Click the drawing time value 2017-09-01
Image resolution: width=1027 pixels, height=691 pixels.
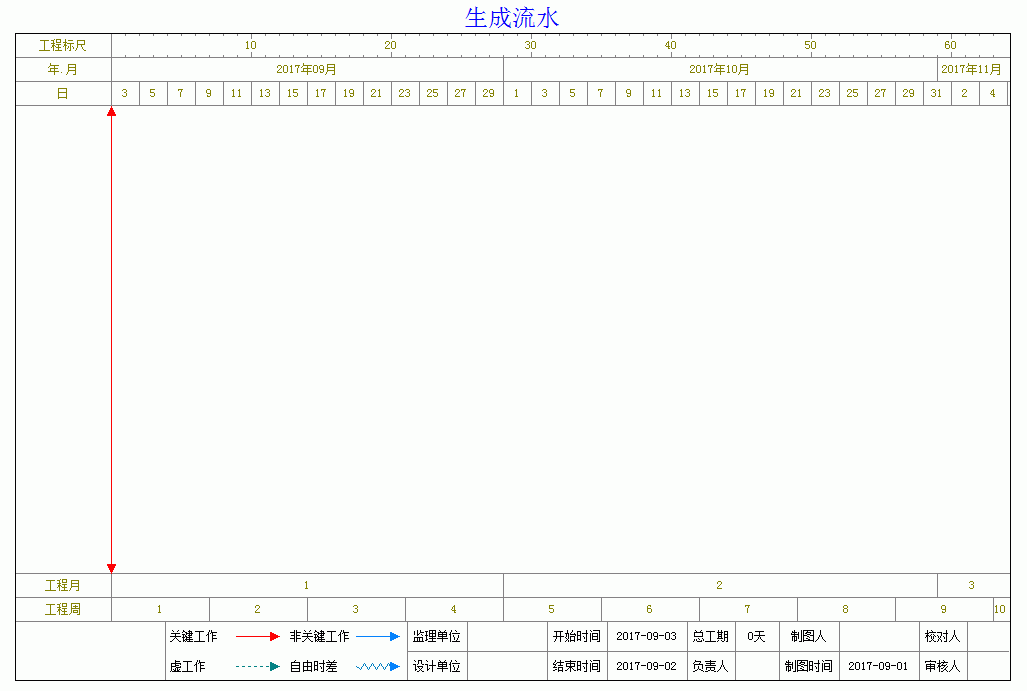878,666
